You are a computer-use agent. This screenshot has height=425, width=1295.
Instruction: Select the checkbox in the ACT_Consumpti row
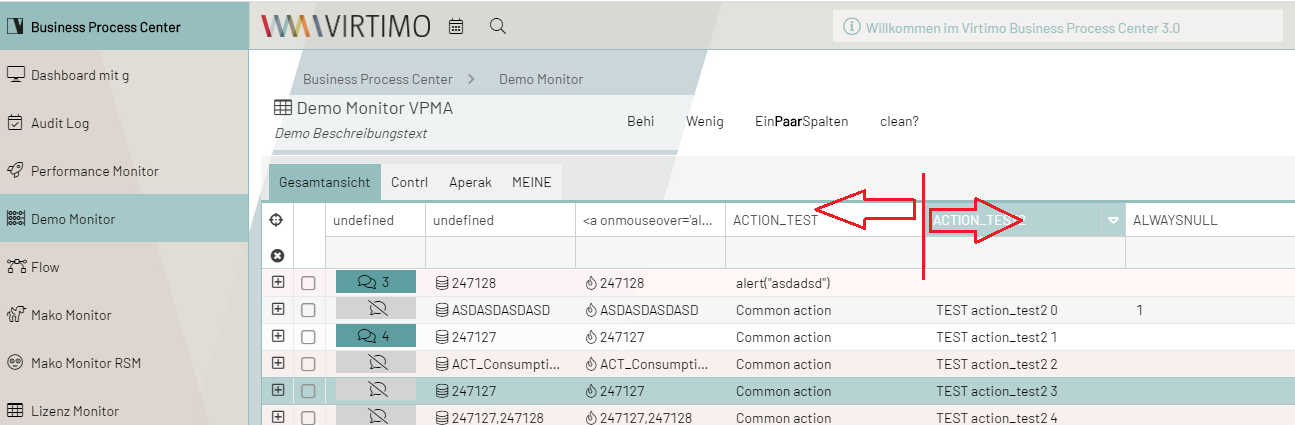click(x=308, y=364)
